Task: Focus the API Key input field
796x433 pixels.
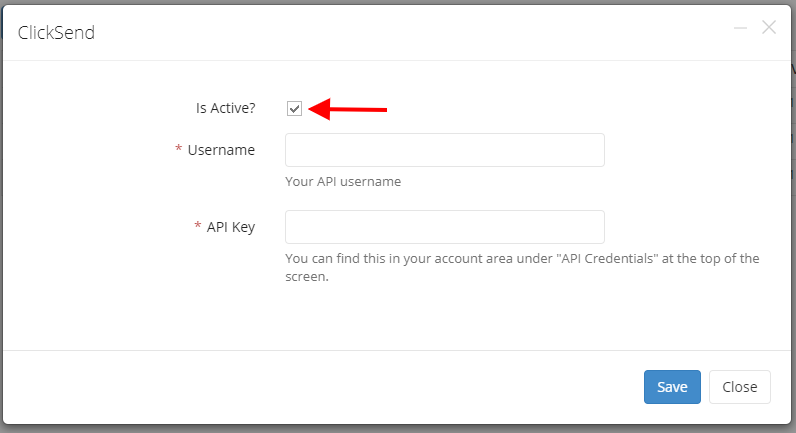Action: click(445, 227)
